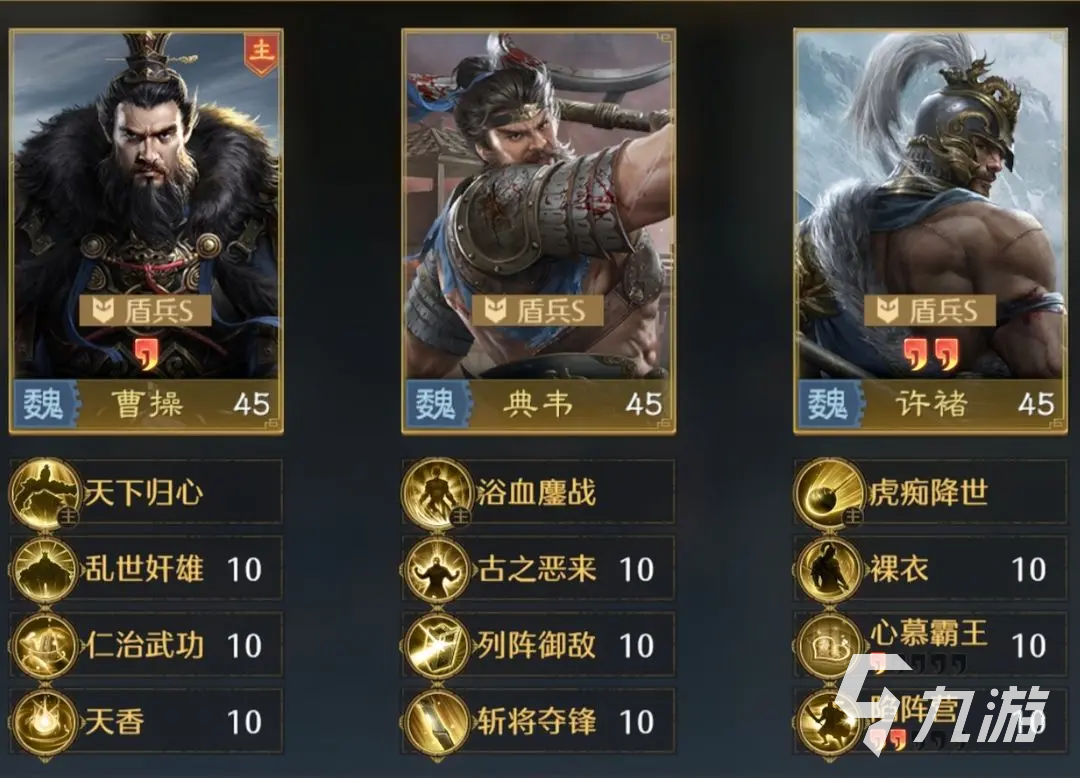Viewport: 1080px width, 778px height.
Task: Tap the 天香 skill icon
Action: (45, 722)
